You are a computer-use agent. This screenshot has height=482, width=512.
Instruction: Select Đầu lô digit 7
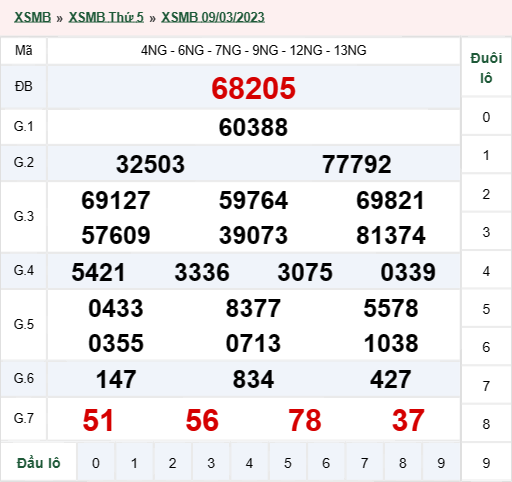pyautogui.click(x=364, y=463)
